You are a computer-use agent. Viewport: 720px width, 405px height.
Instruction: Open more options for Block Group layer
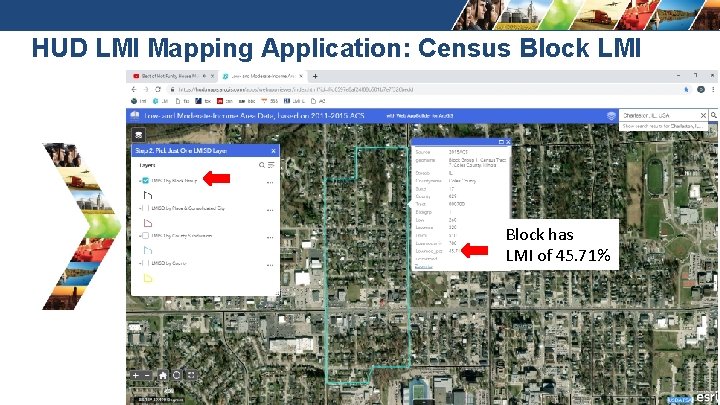tap(270, 182)
